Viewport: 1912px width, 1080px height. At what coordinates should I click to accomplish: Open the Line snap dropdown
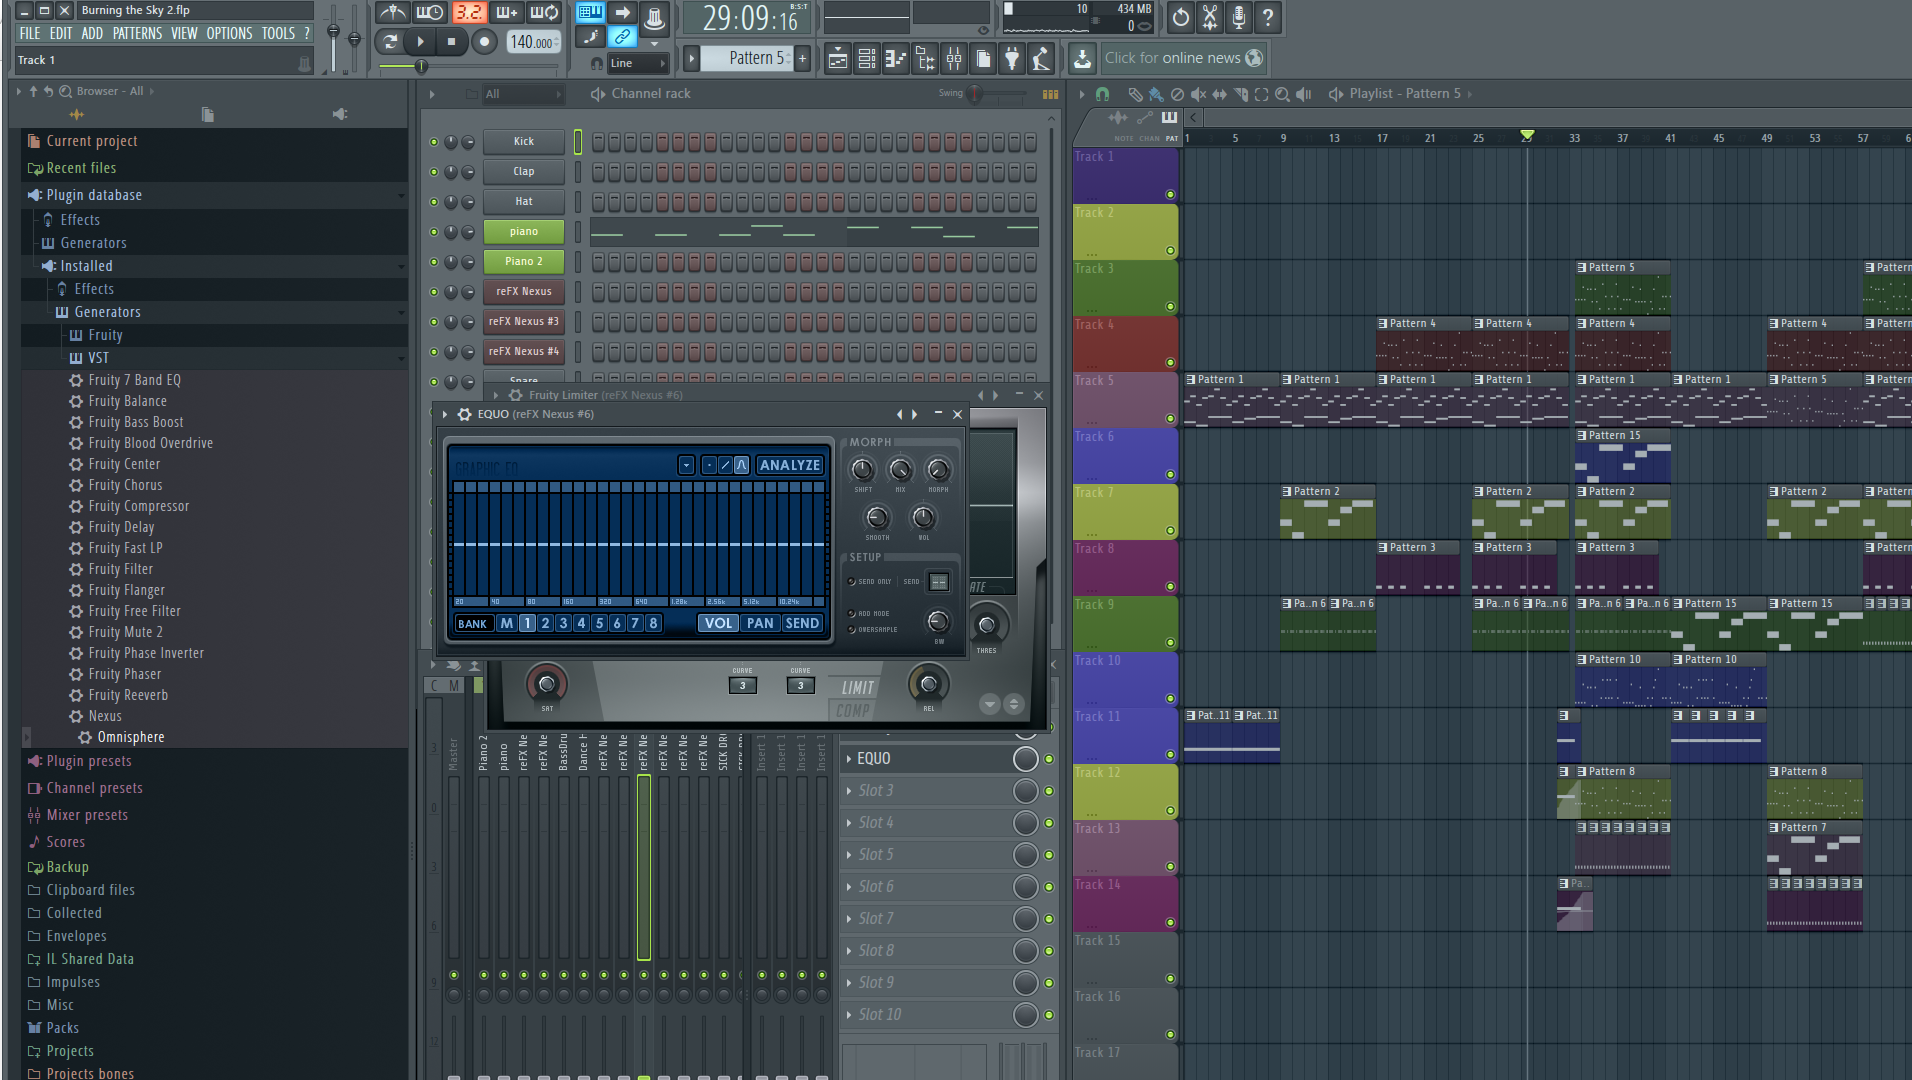(637, 62)
